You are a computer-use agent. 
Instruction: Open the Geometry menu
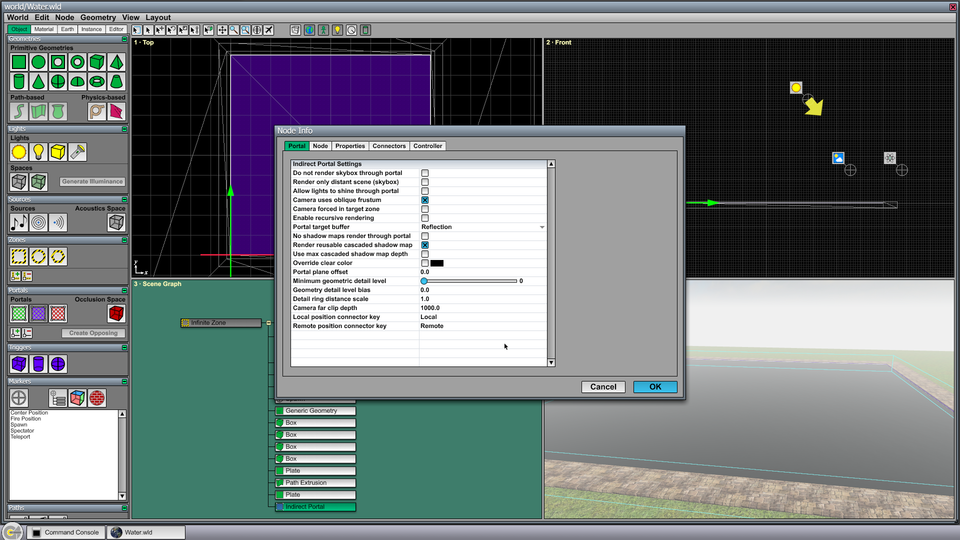point(98,17)
